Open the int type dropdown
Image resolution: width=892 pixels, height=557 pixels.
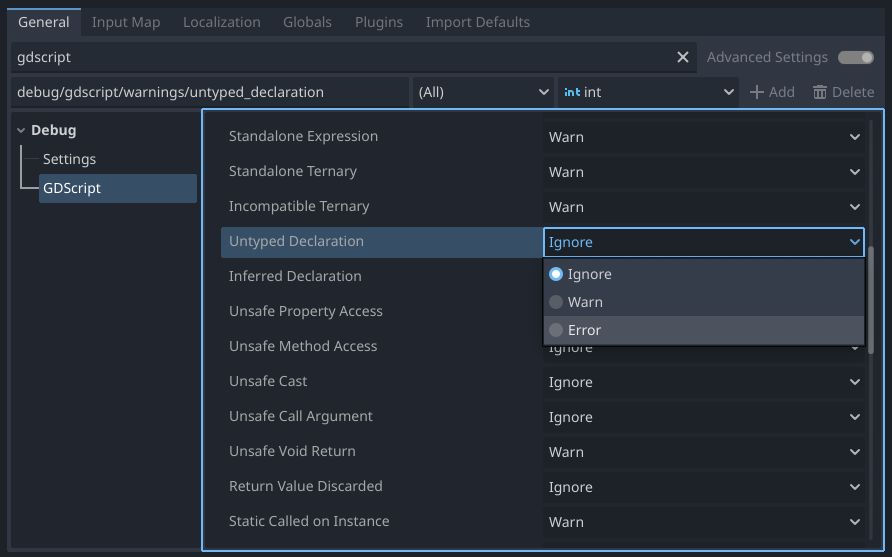click(x=648, y=92)
